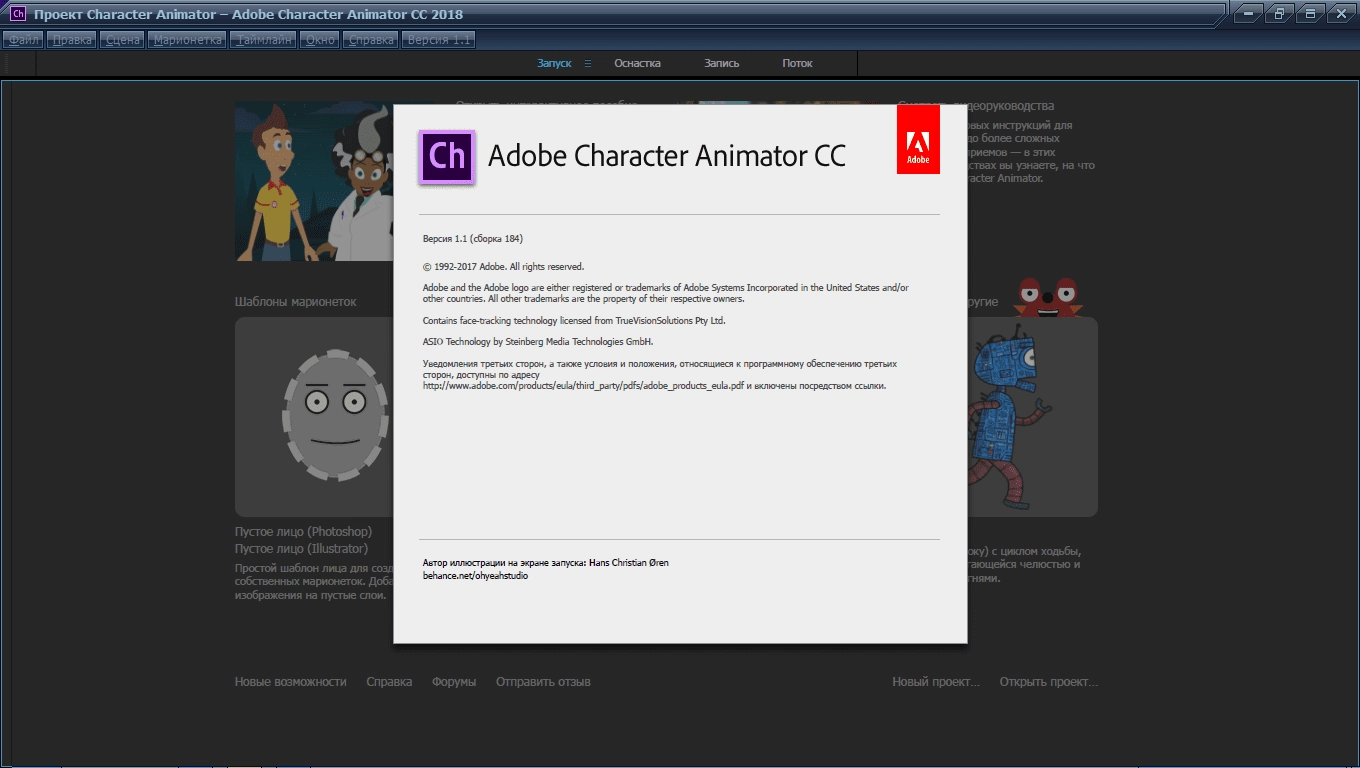Switch to the Оснастка workspace tab
The width and height of the screenshot is (1360, 768).
(x=637, y=63)
